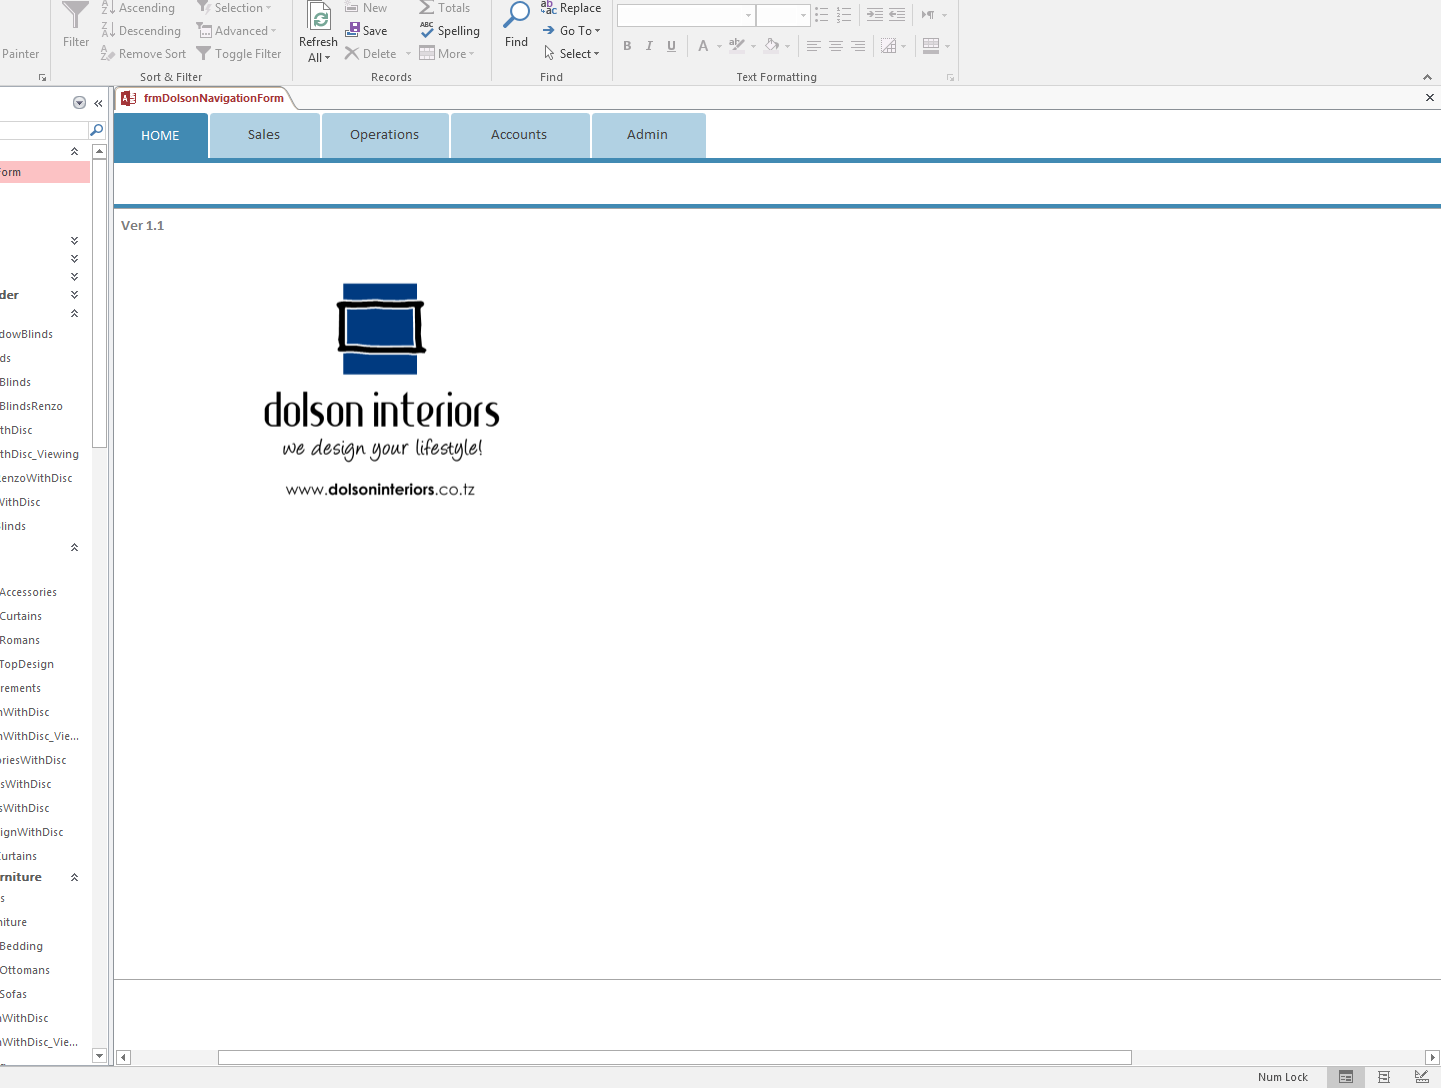
Task: Apply bullet list formatting
Action: 822,15
